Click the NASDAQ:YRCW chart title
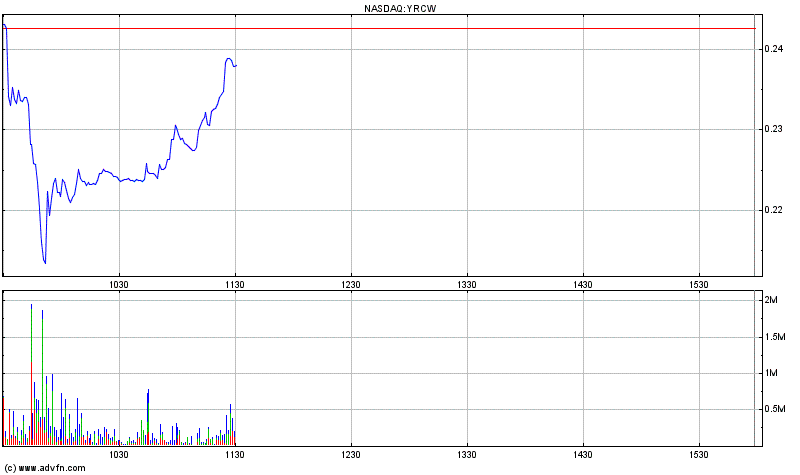The height and width of the screenshot is (475, 800). (400, 9)
